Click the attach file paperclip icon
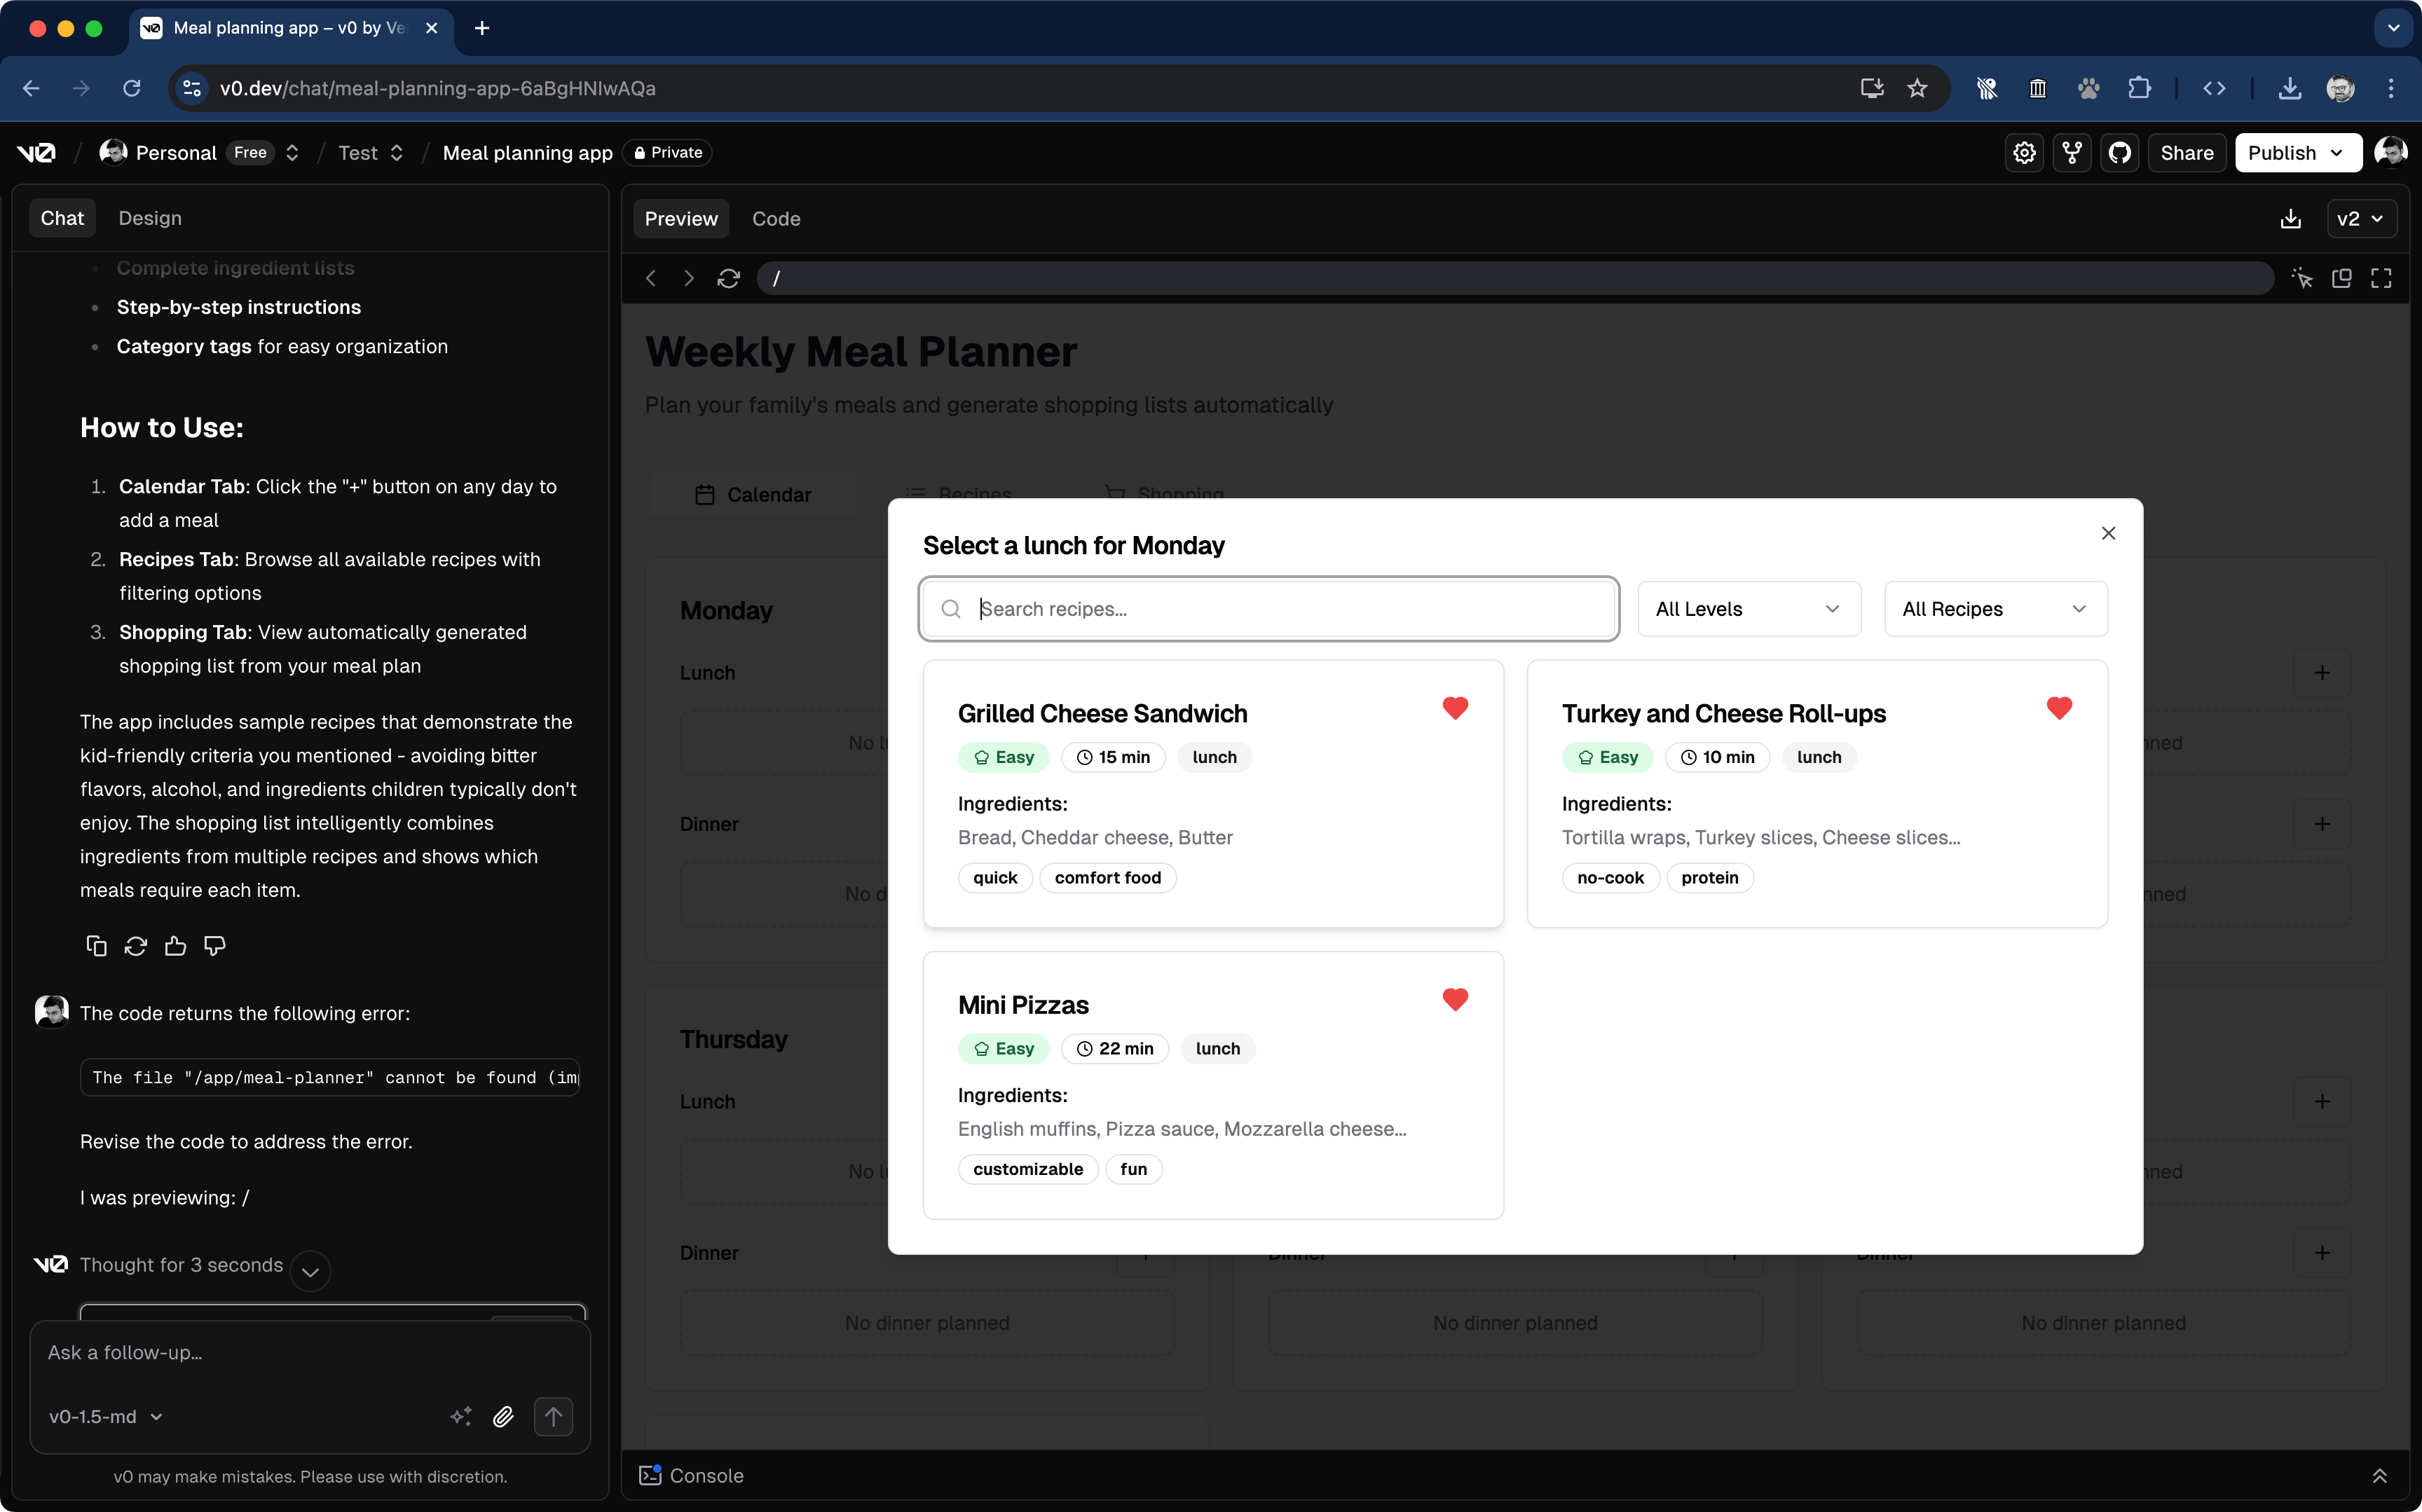Screen dimensions: 2422x1512 503,1416
